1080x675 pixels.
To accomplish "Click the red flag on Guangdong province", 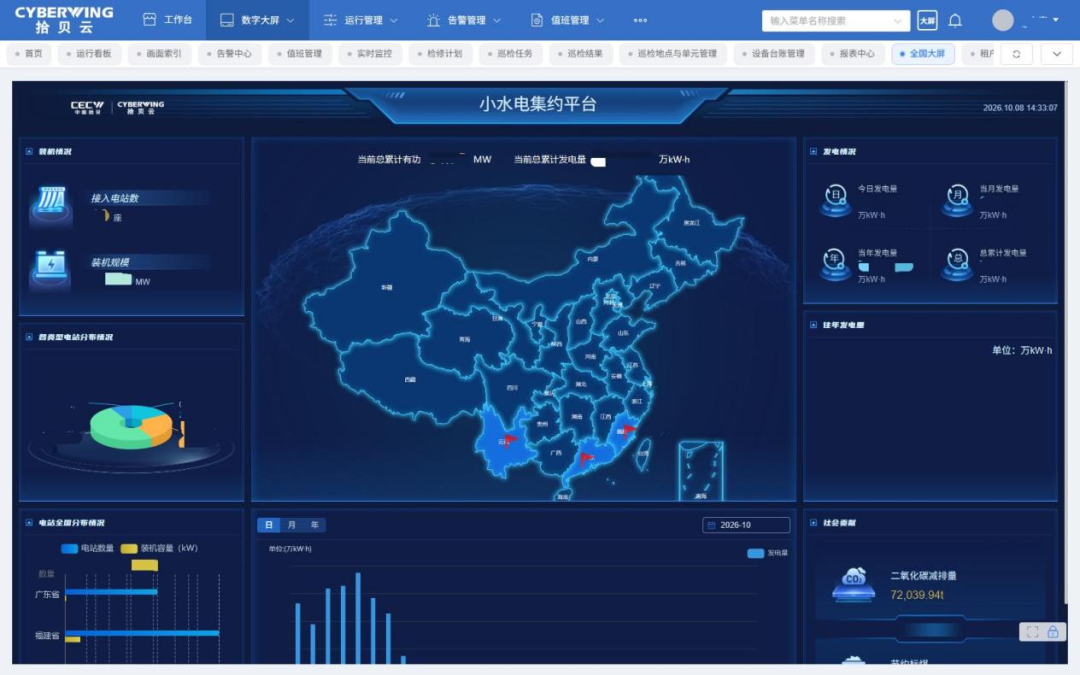I will point(586,457).
